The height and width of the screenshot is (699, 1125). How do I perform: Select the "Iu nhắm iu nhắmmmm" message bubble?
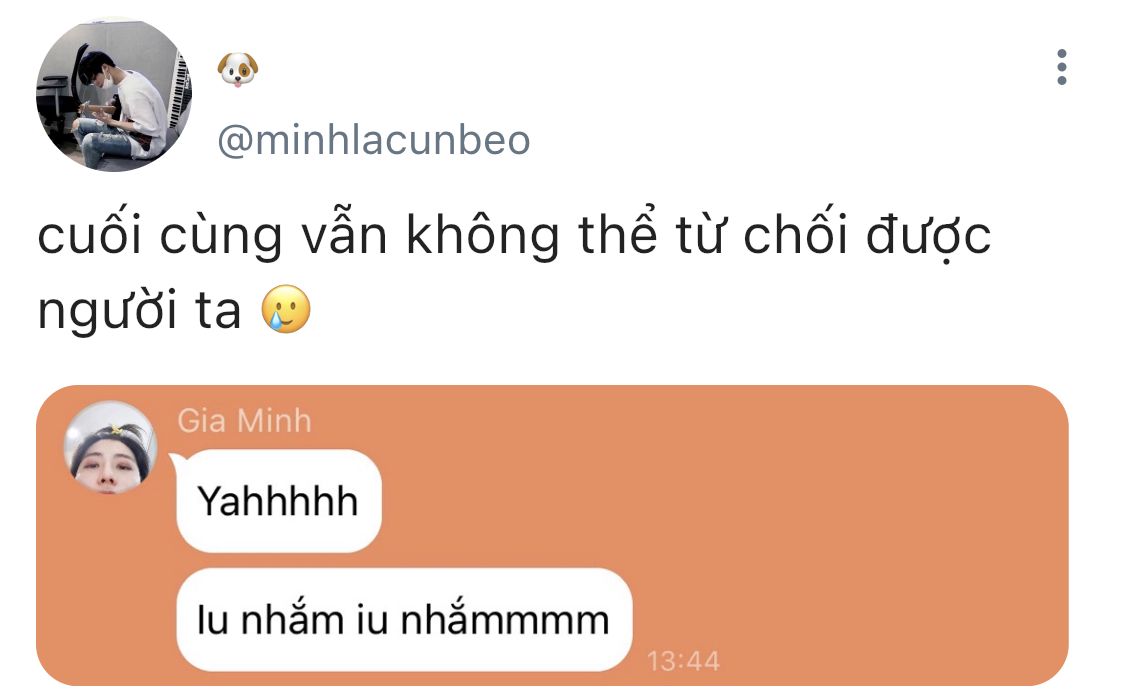click(x=404, y=620)
